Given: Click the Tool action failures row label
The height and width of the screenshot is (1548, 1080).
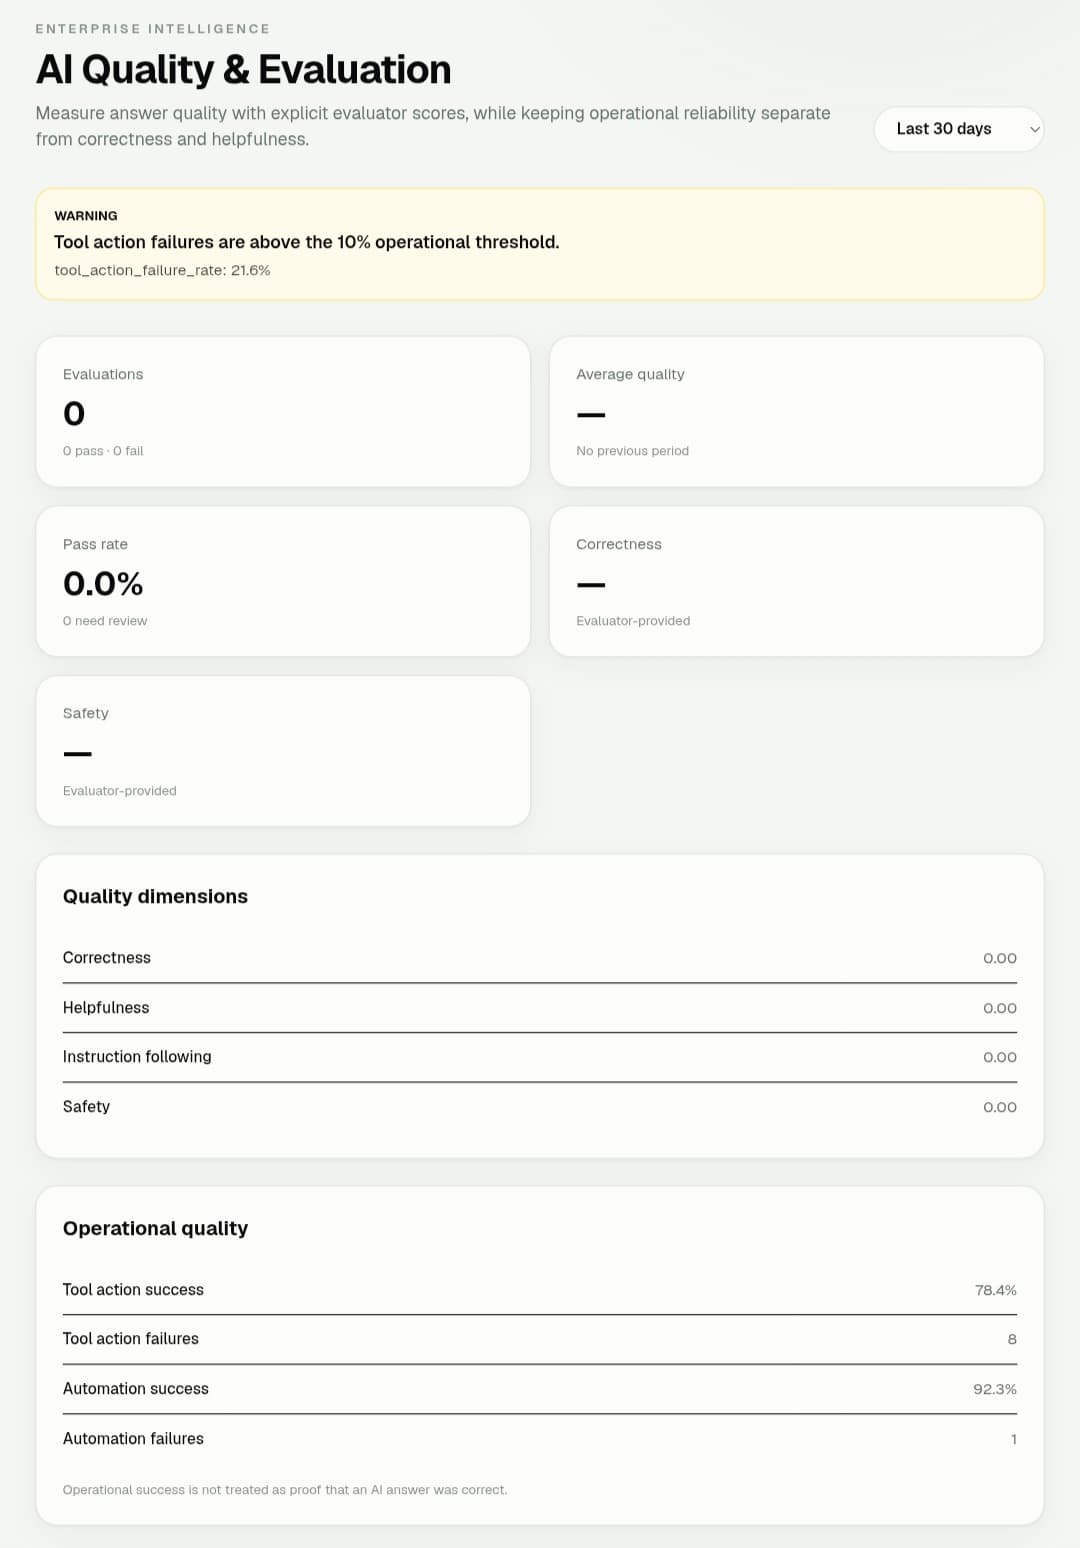Looking at the screenshot, I should point(131,1339).
